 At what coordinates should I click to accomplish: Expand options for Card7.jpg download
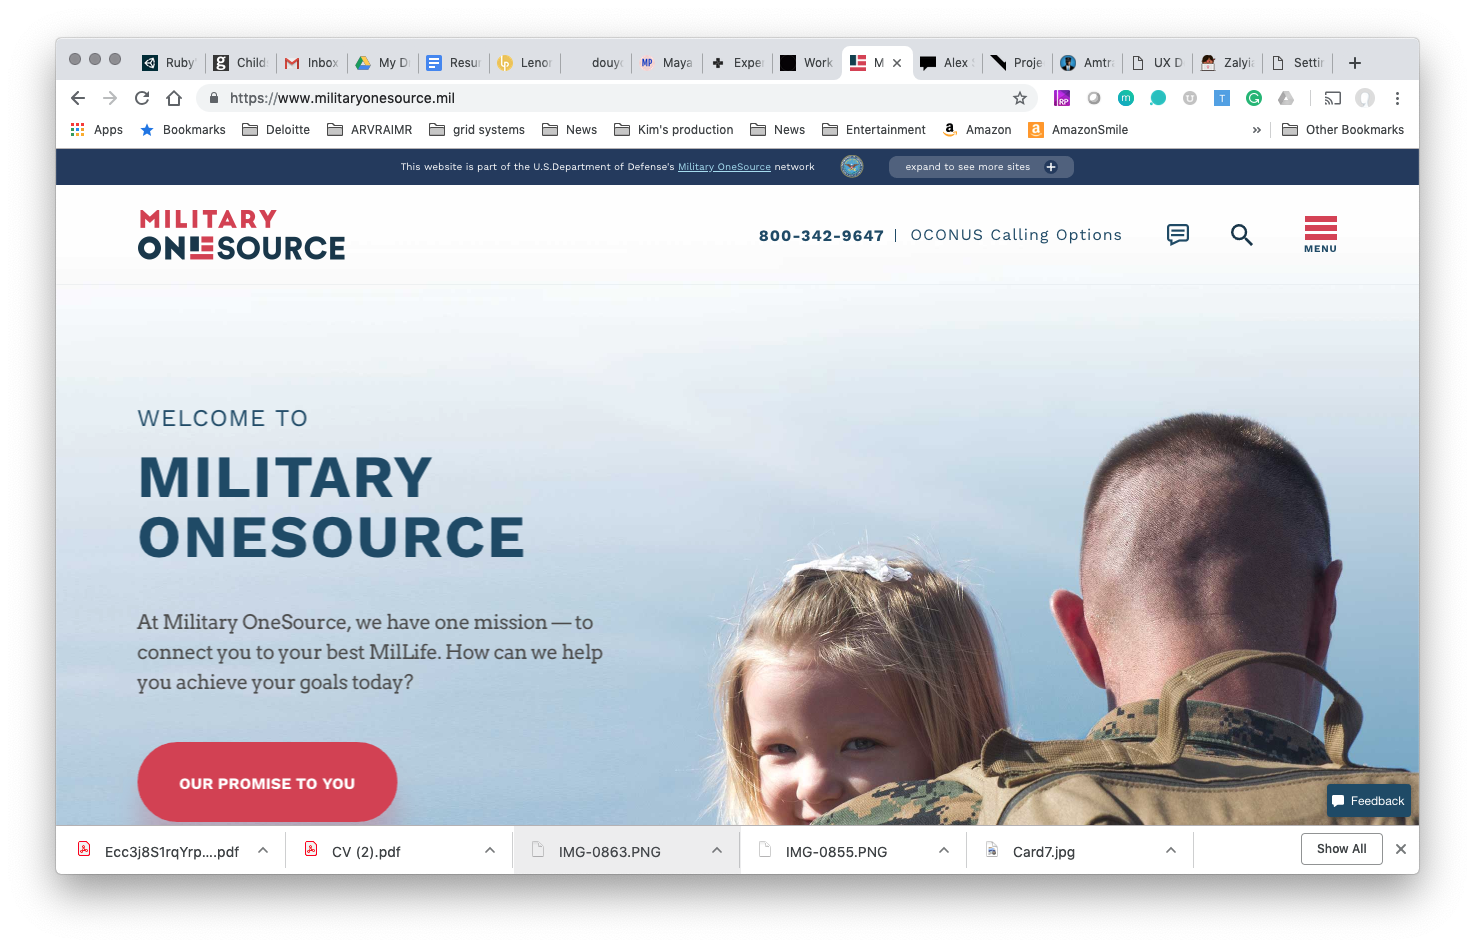pos(1171,851)
